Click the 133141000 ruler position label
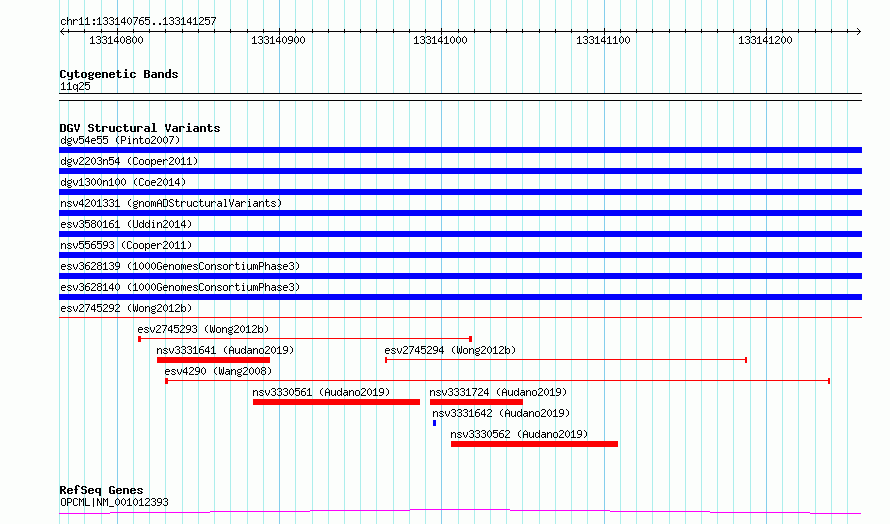Viewport: 890px width, 524px height. pyautogui.click(x=440, y=40)
